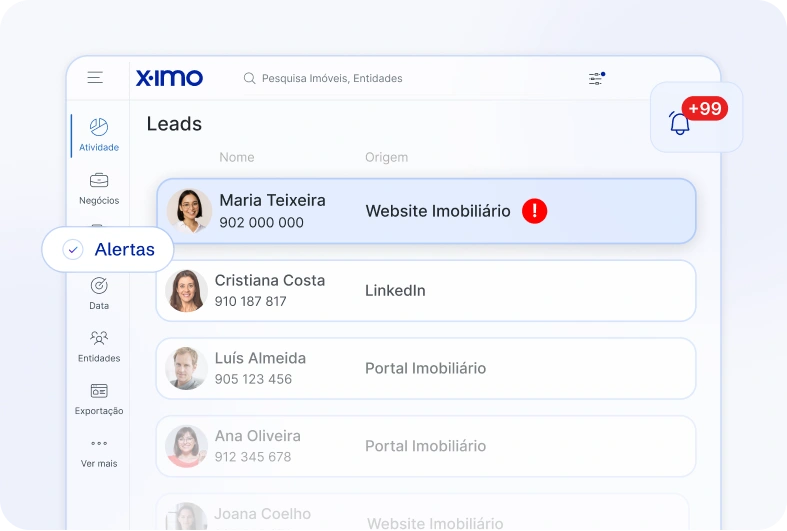The width and height of the screenshot is (787, 531).
Task: Click the Alertas pill label
Action: [x=124, y=249]
